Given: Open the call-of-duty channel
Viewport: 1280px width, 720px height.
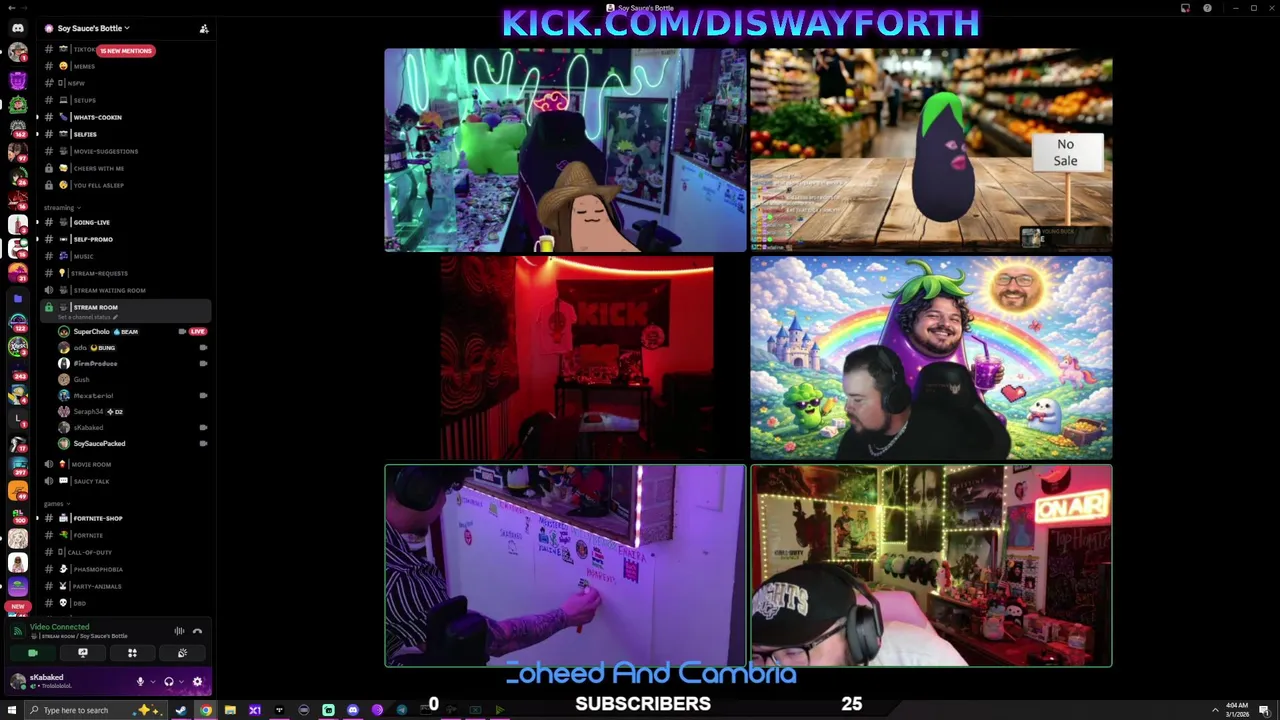Looking at the screenshot, I should [125, 552].
